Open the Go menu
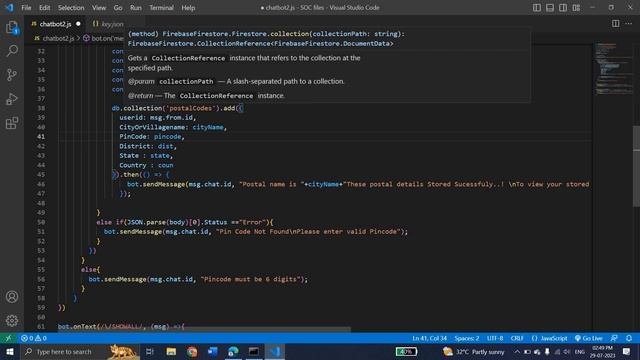The width and height of the screenshot is (640, 360). click(x=118, y=7)
